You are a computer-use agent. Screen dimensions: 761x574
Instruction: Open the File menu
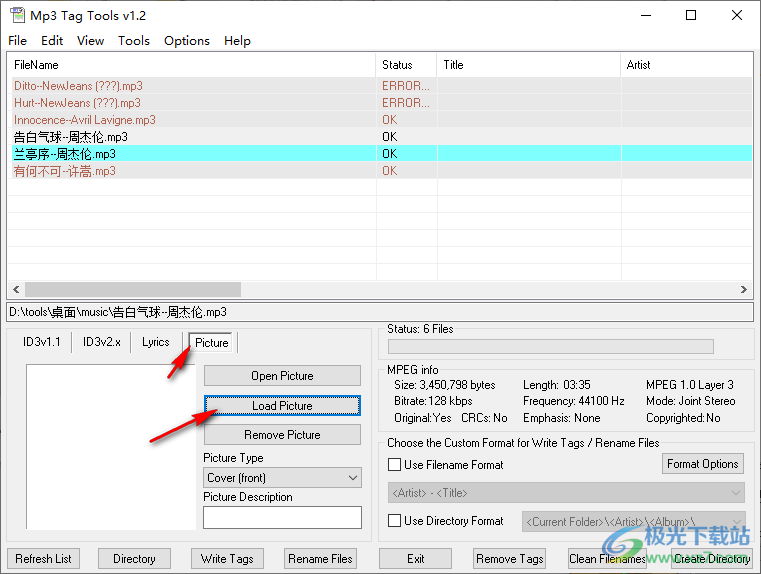17,41
